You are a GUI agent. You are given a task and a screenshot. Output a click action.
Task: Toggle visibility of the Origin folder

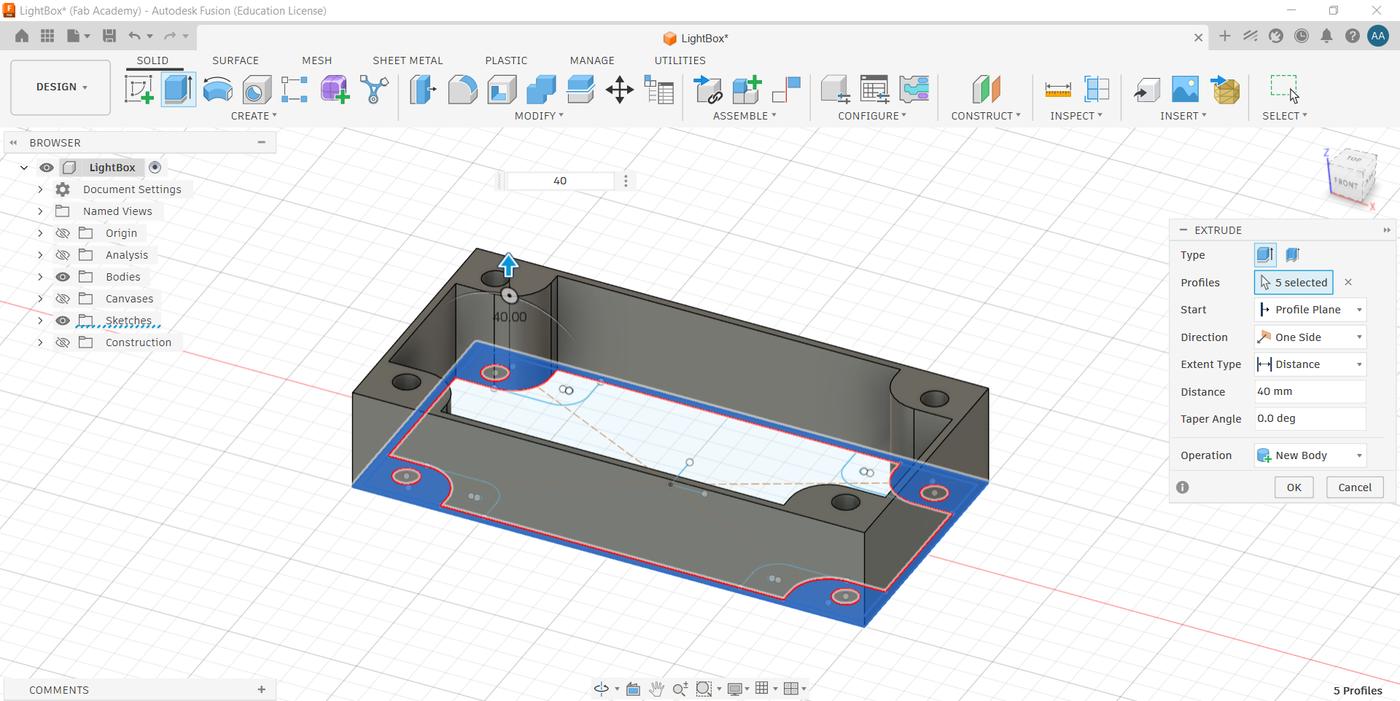(x=62, y=233)
